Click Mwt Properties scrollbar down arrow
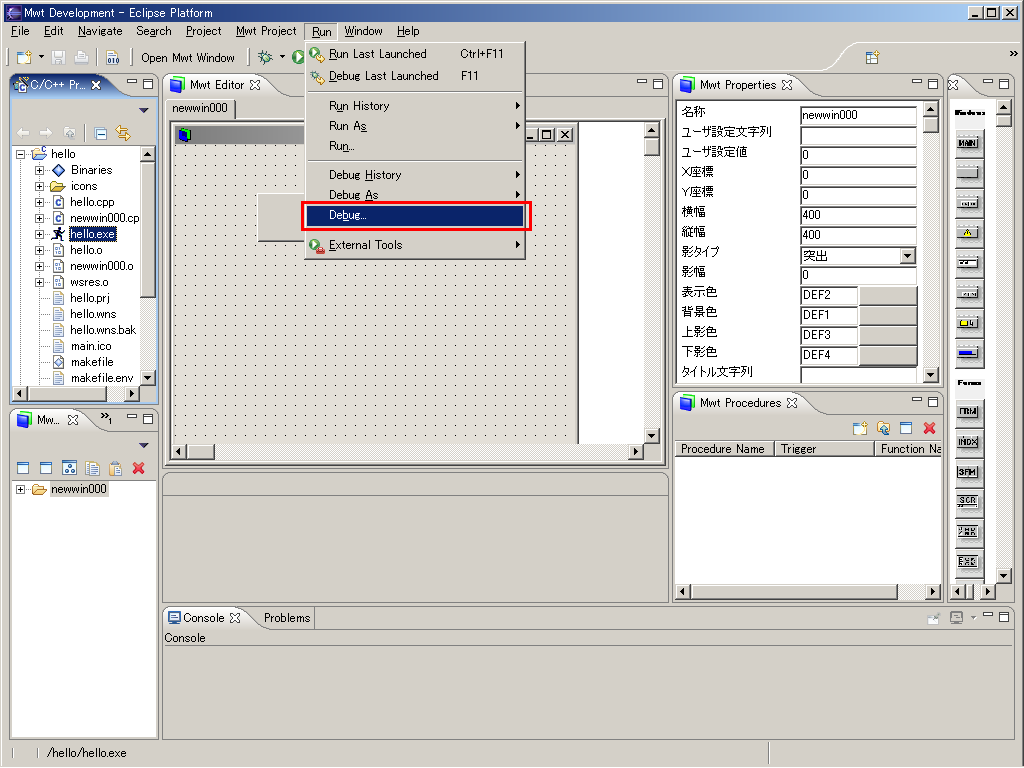Screen dimensions: 1024x768 (x=931, y=375)
